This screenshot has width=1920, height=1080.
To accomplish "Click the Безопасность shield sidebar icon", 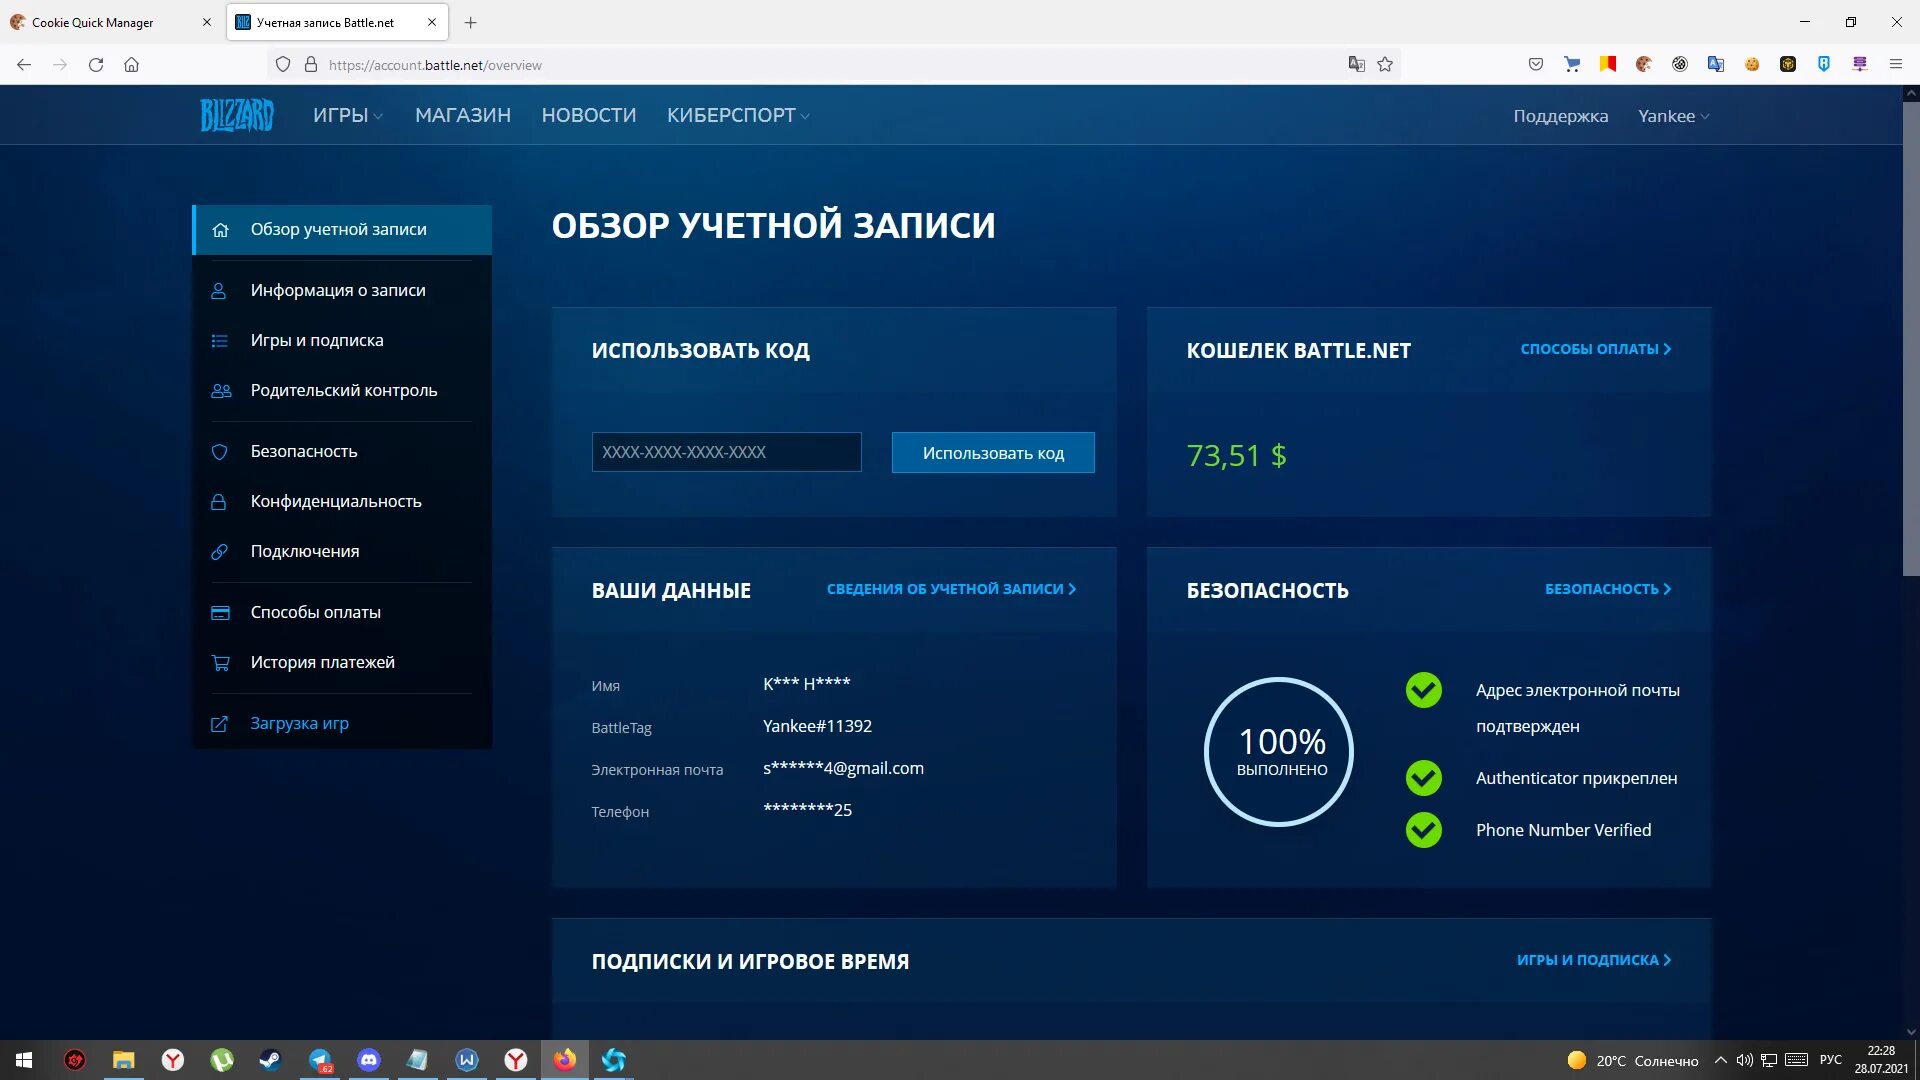I will 218,450.
